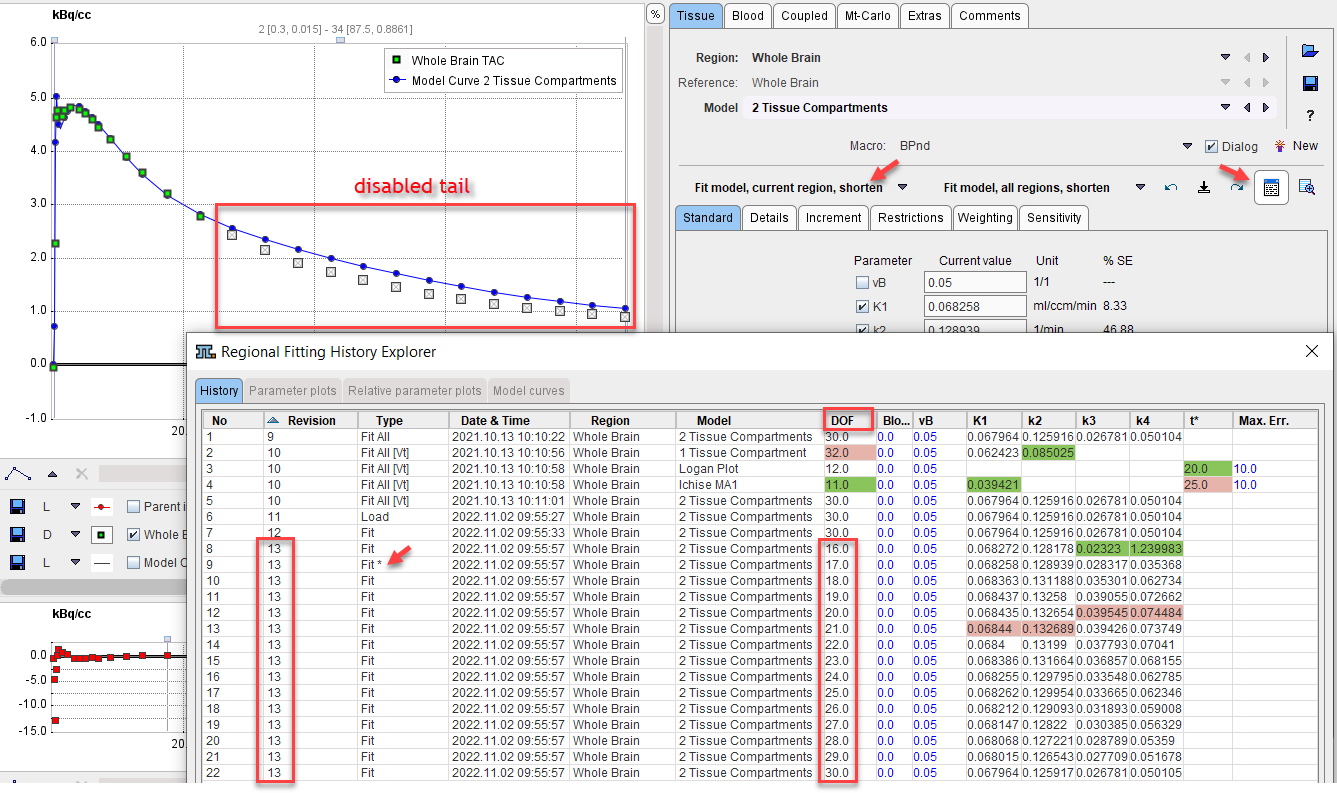Open the Mt-Carlo tab
This screenshot has width=1337, height=793.
[868, 15]
